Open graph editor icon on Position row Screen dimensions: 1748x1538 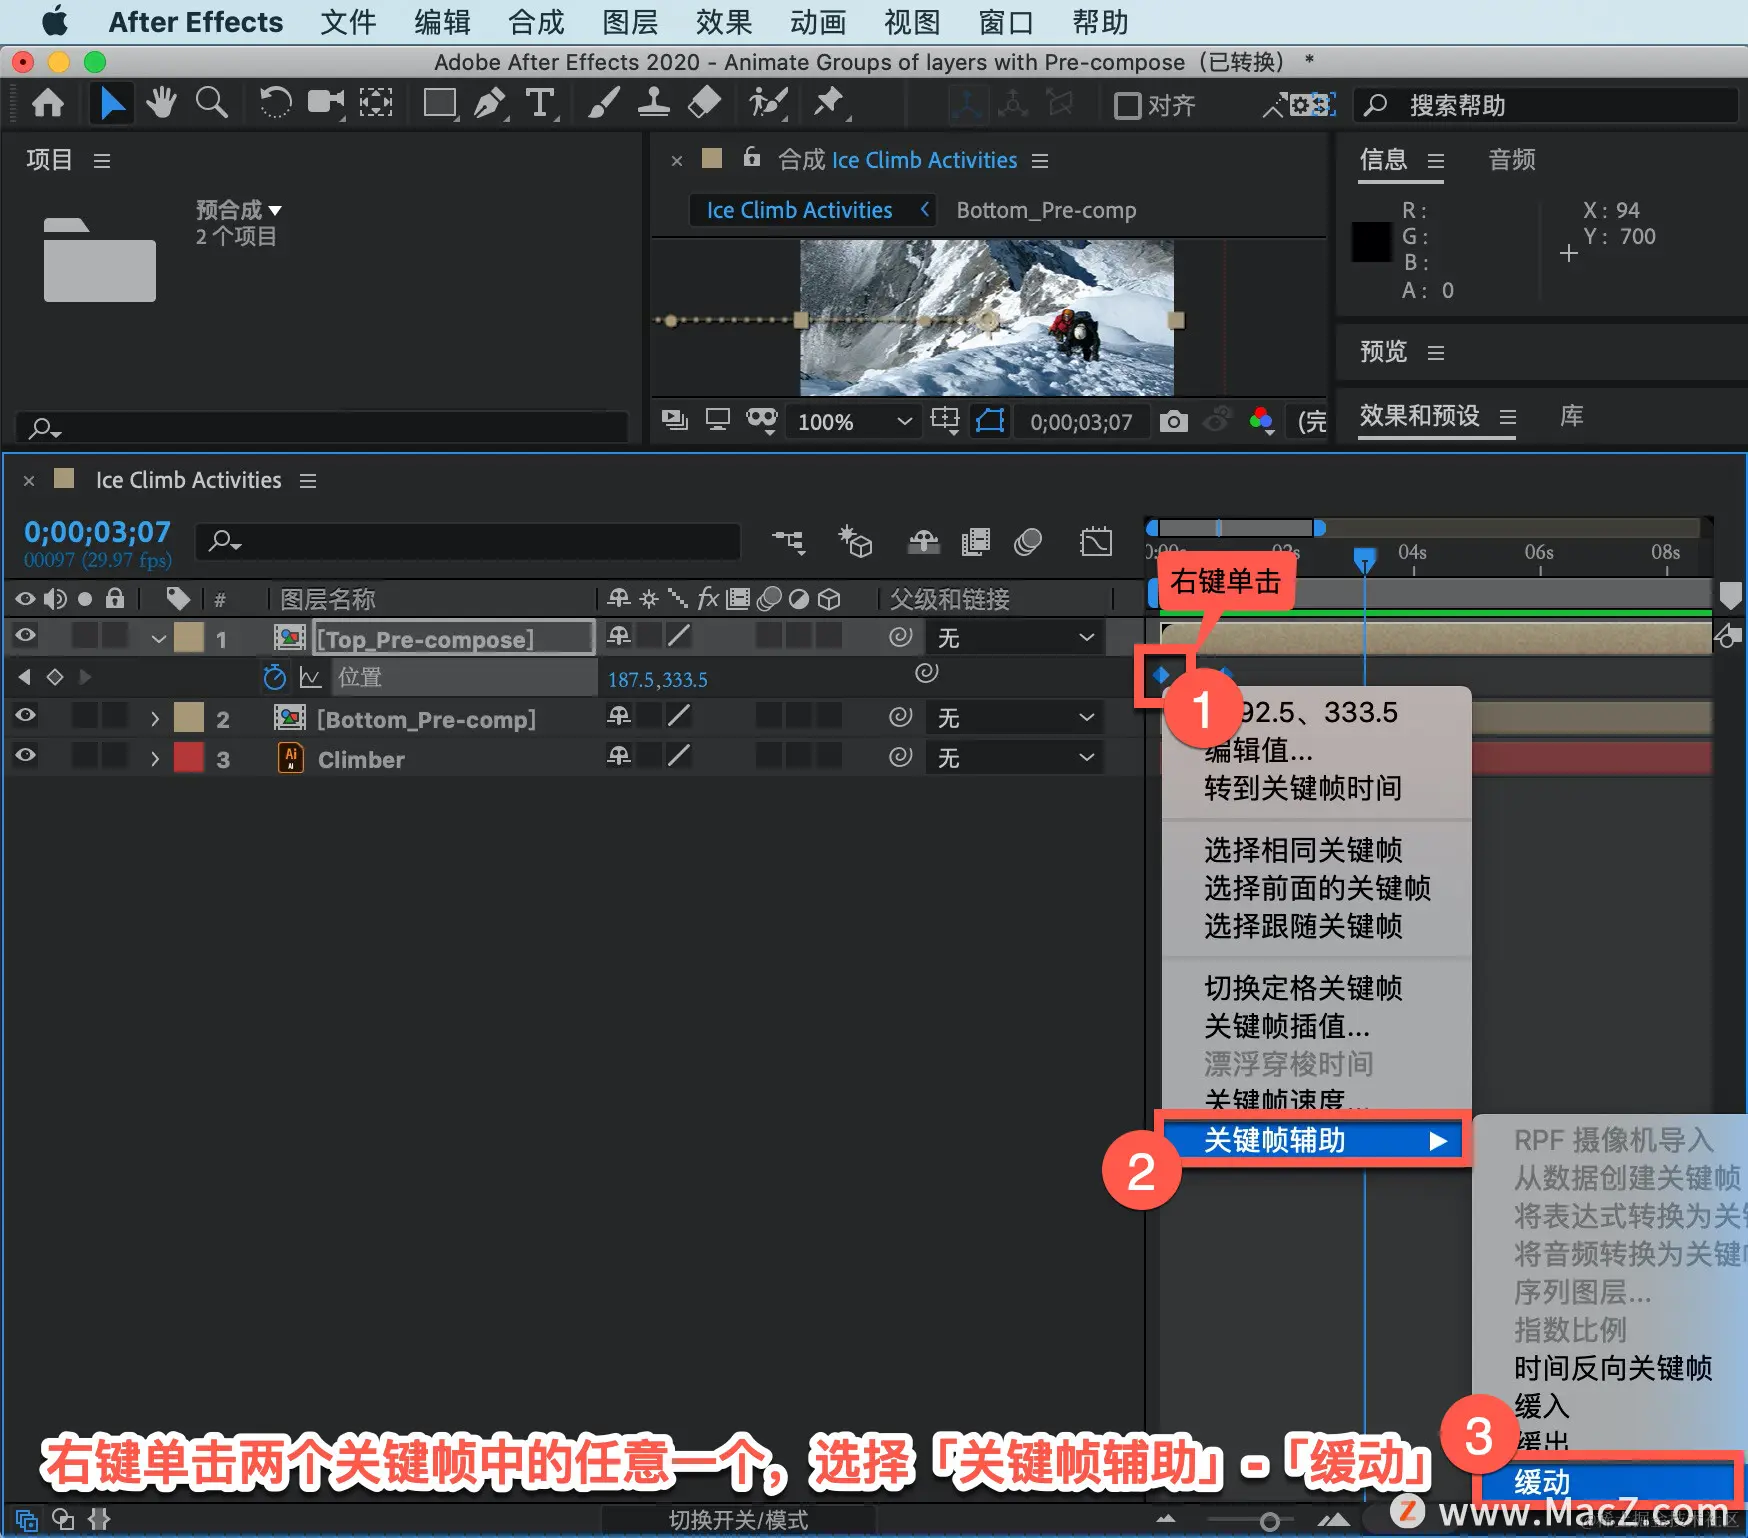(311, 678)
